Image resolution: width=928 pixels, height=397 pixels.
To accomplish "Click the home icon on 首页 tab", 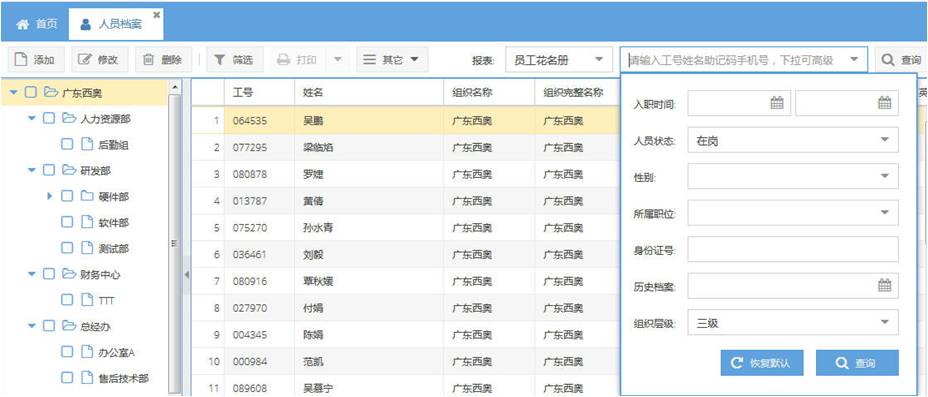I will pos(22,24).
